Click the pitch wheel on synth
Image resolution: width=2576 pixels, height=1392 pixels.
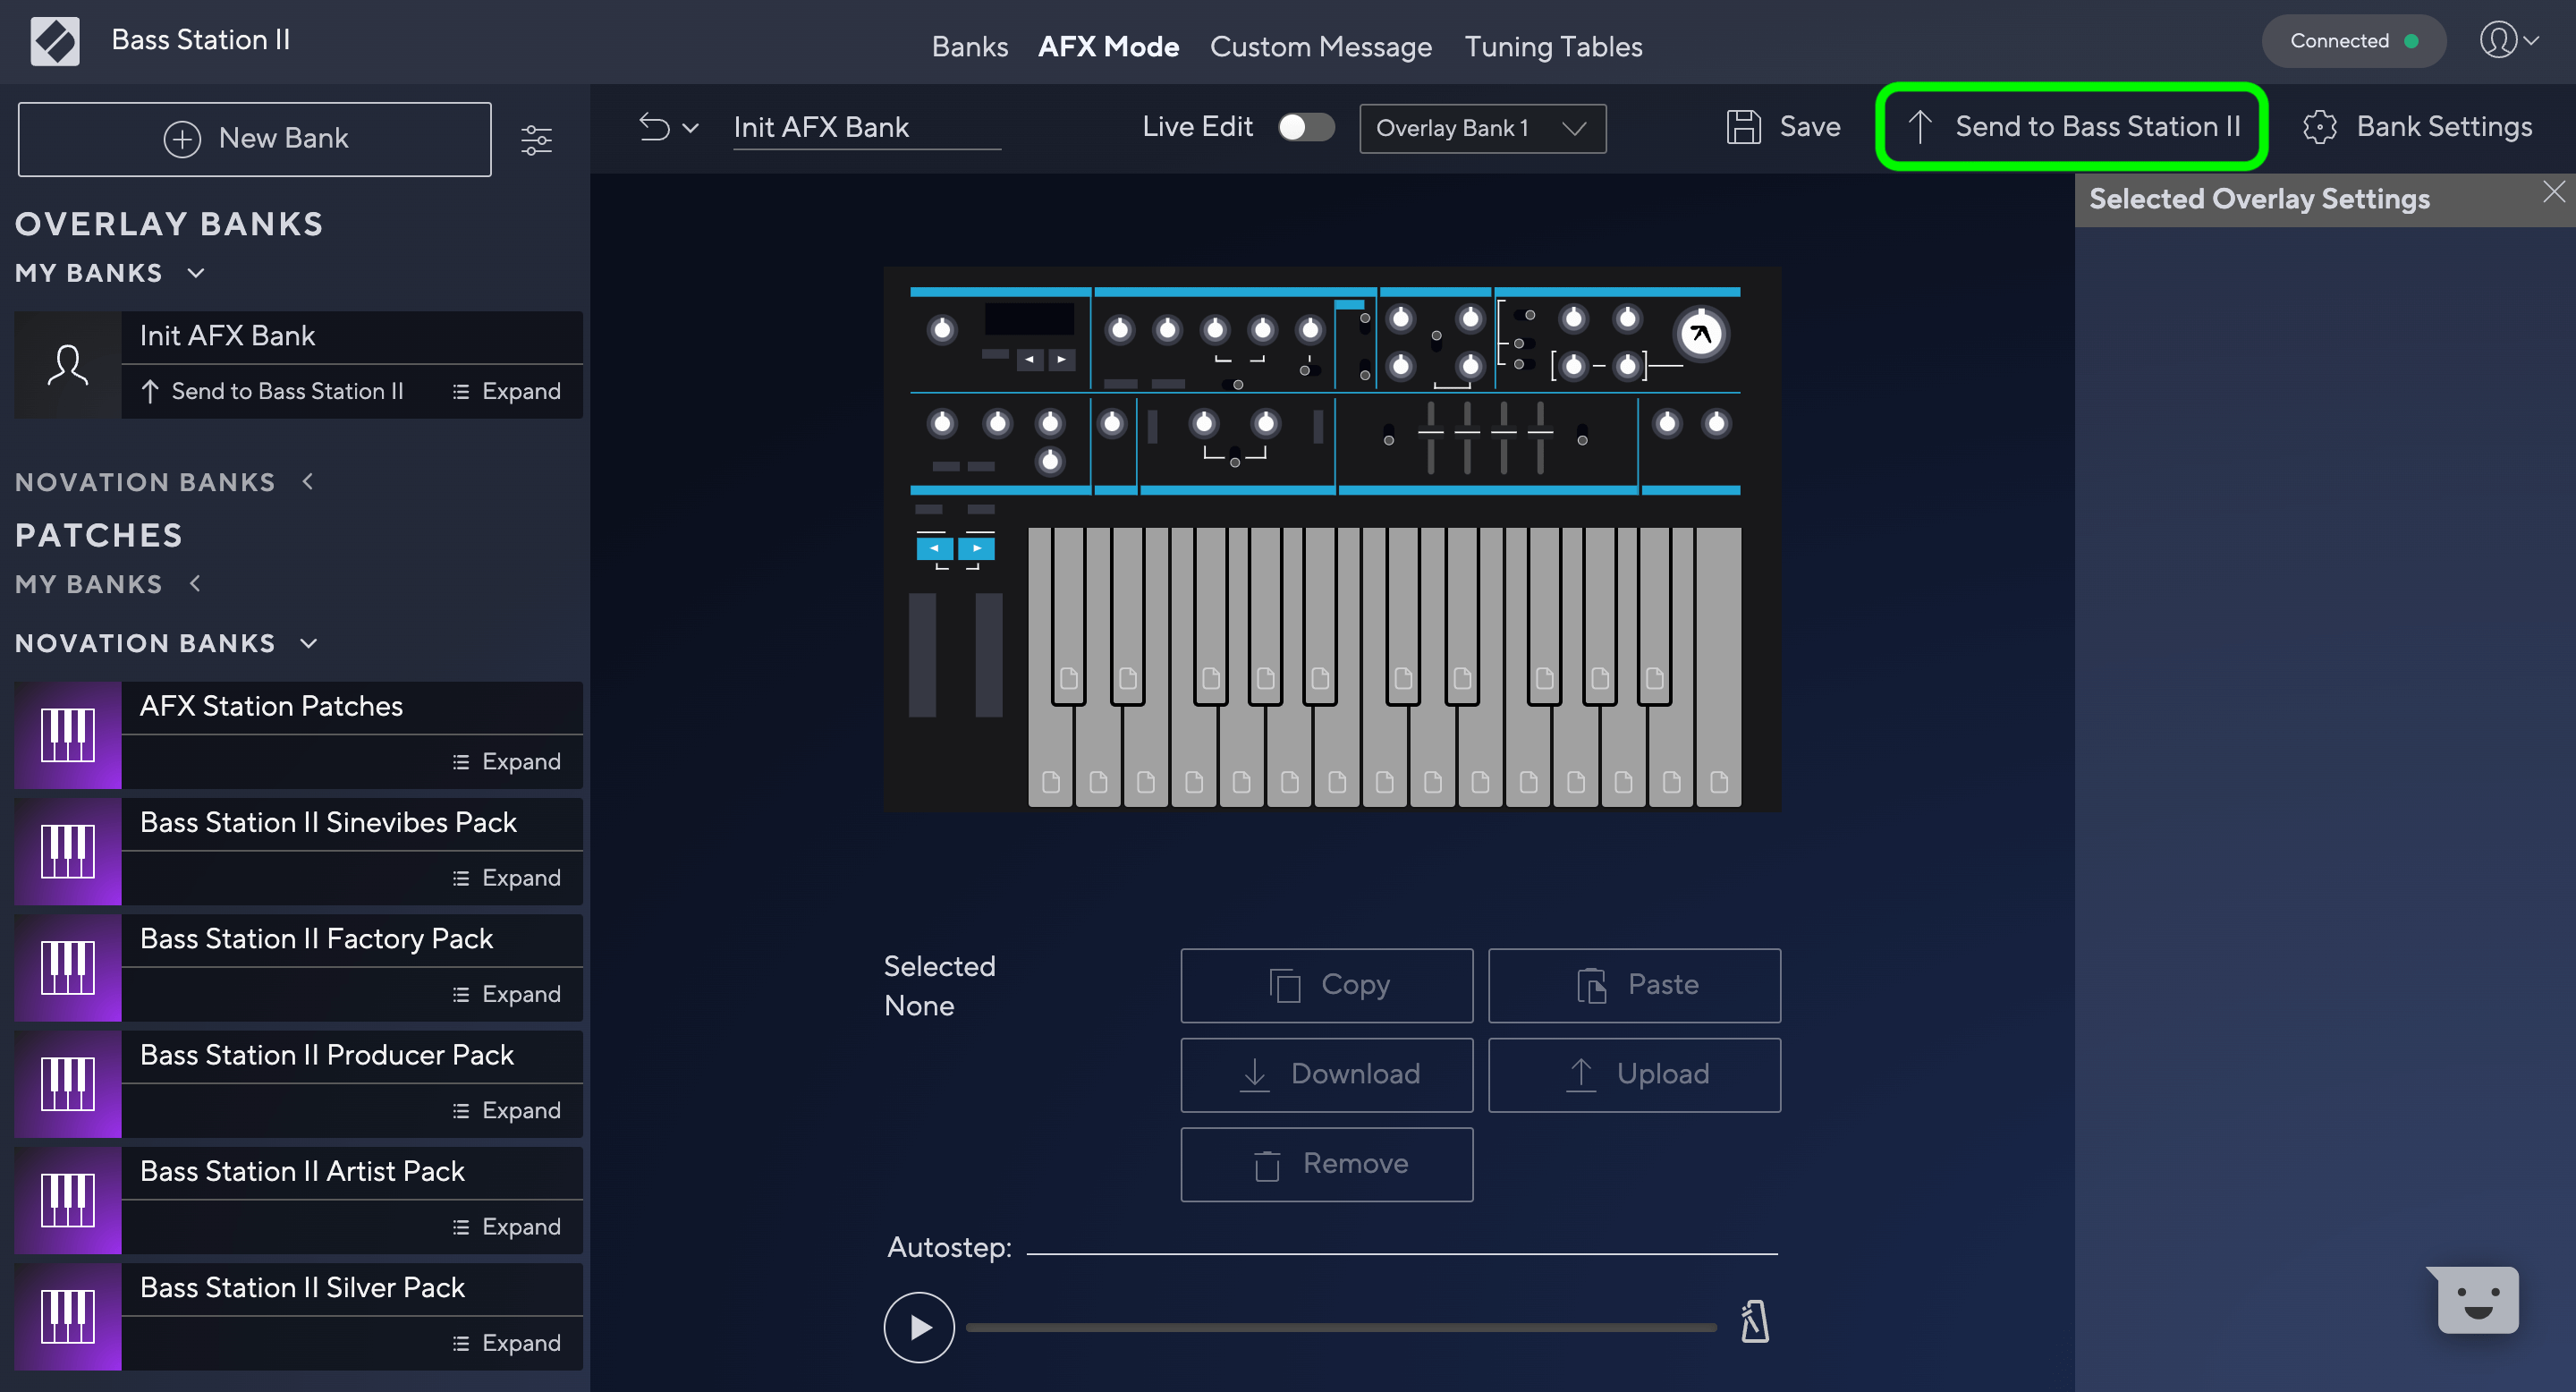pos(922,655)
